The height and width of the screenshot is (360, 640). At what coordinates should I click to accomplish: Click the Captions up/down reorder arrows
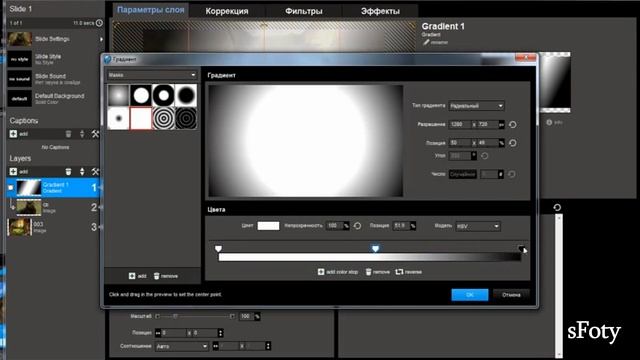point(82,134)
